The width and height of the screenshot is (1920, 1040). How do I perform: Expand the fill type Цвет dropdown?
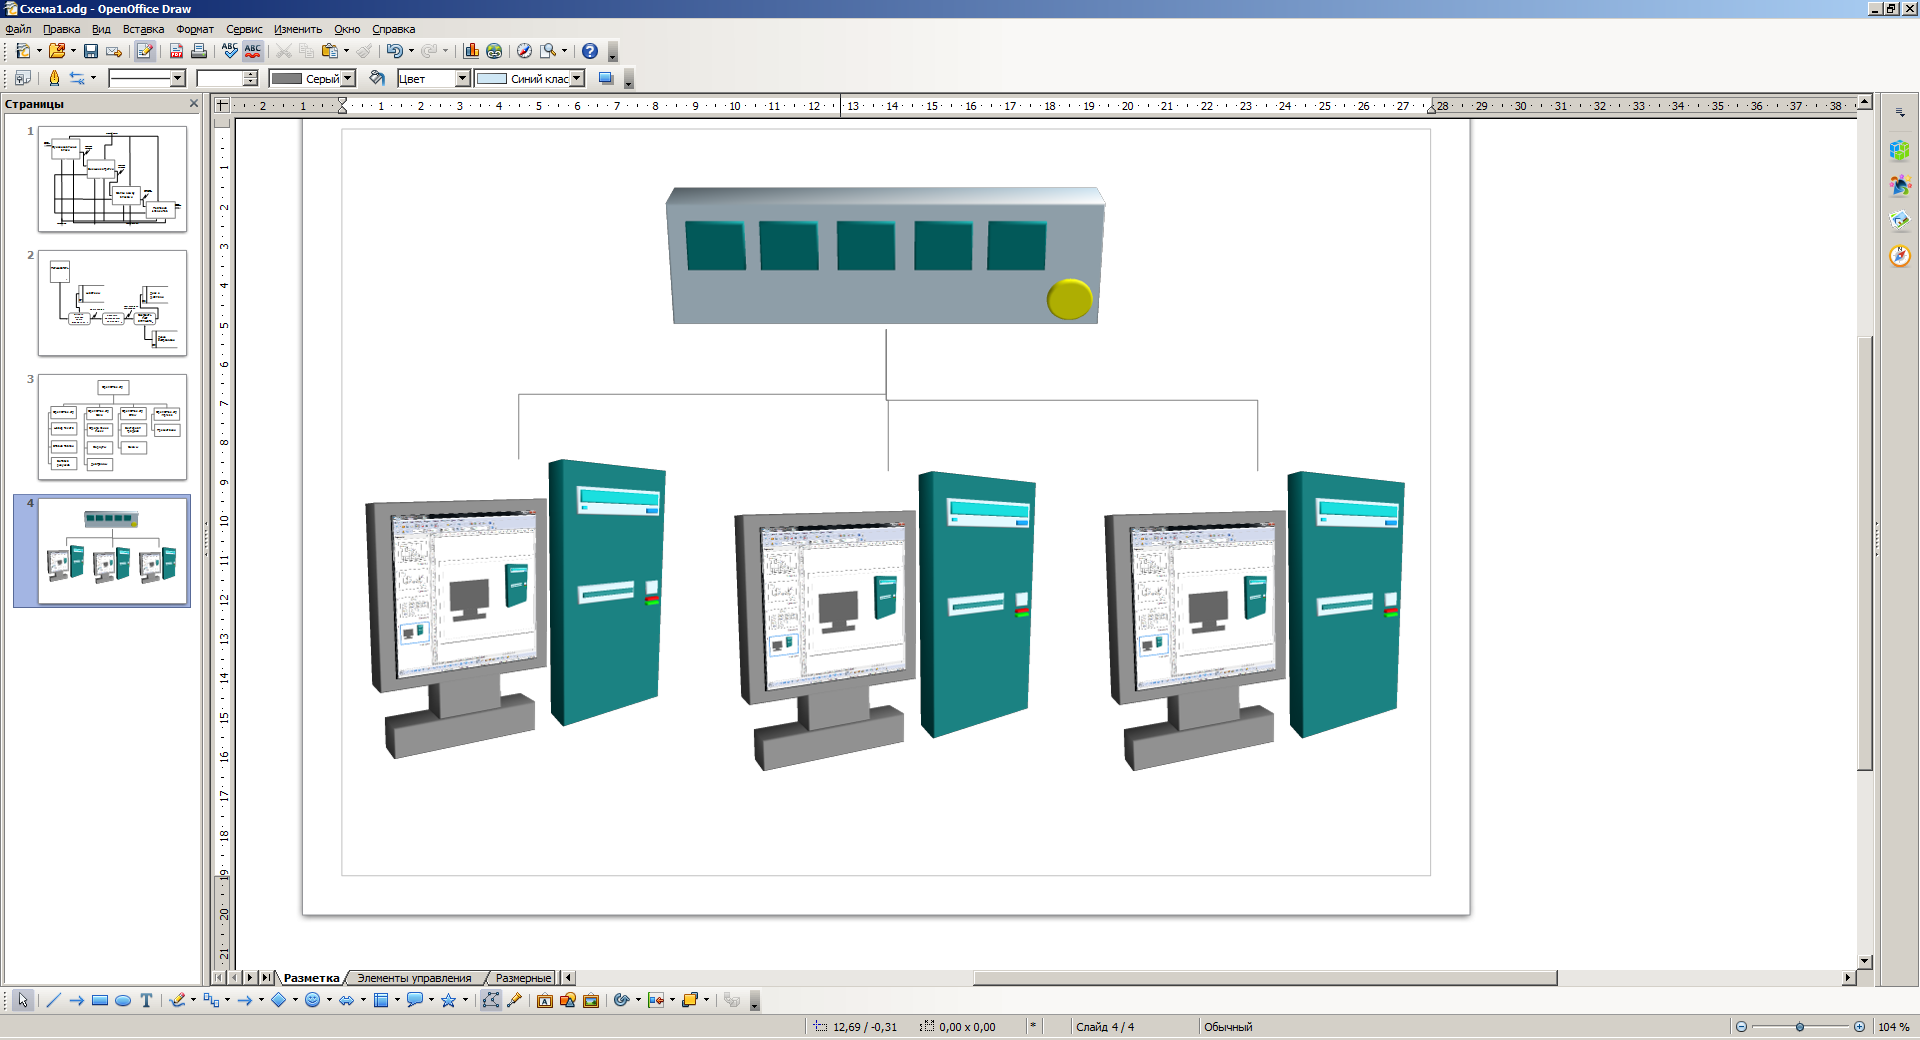463,78
